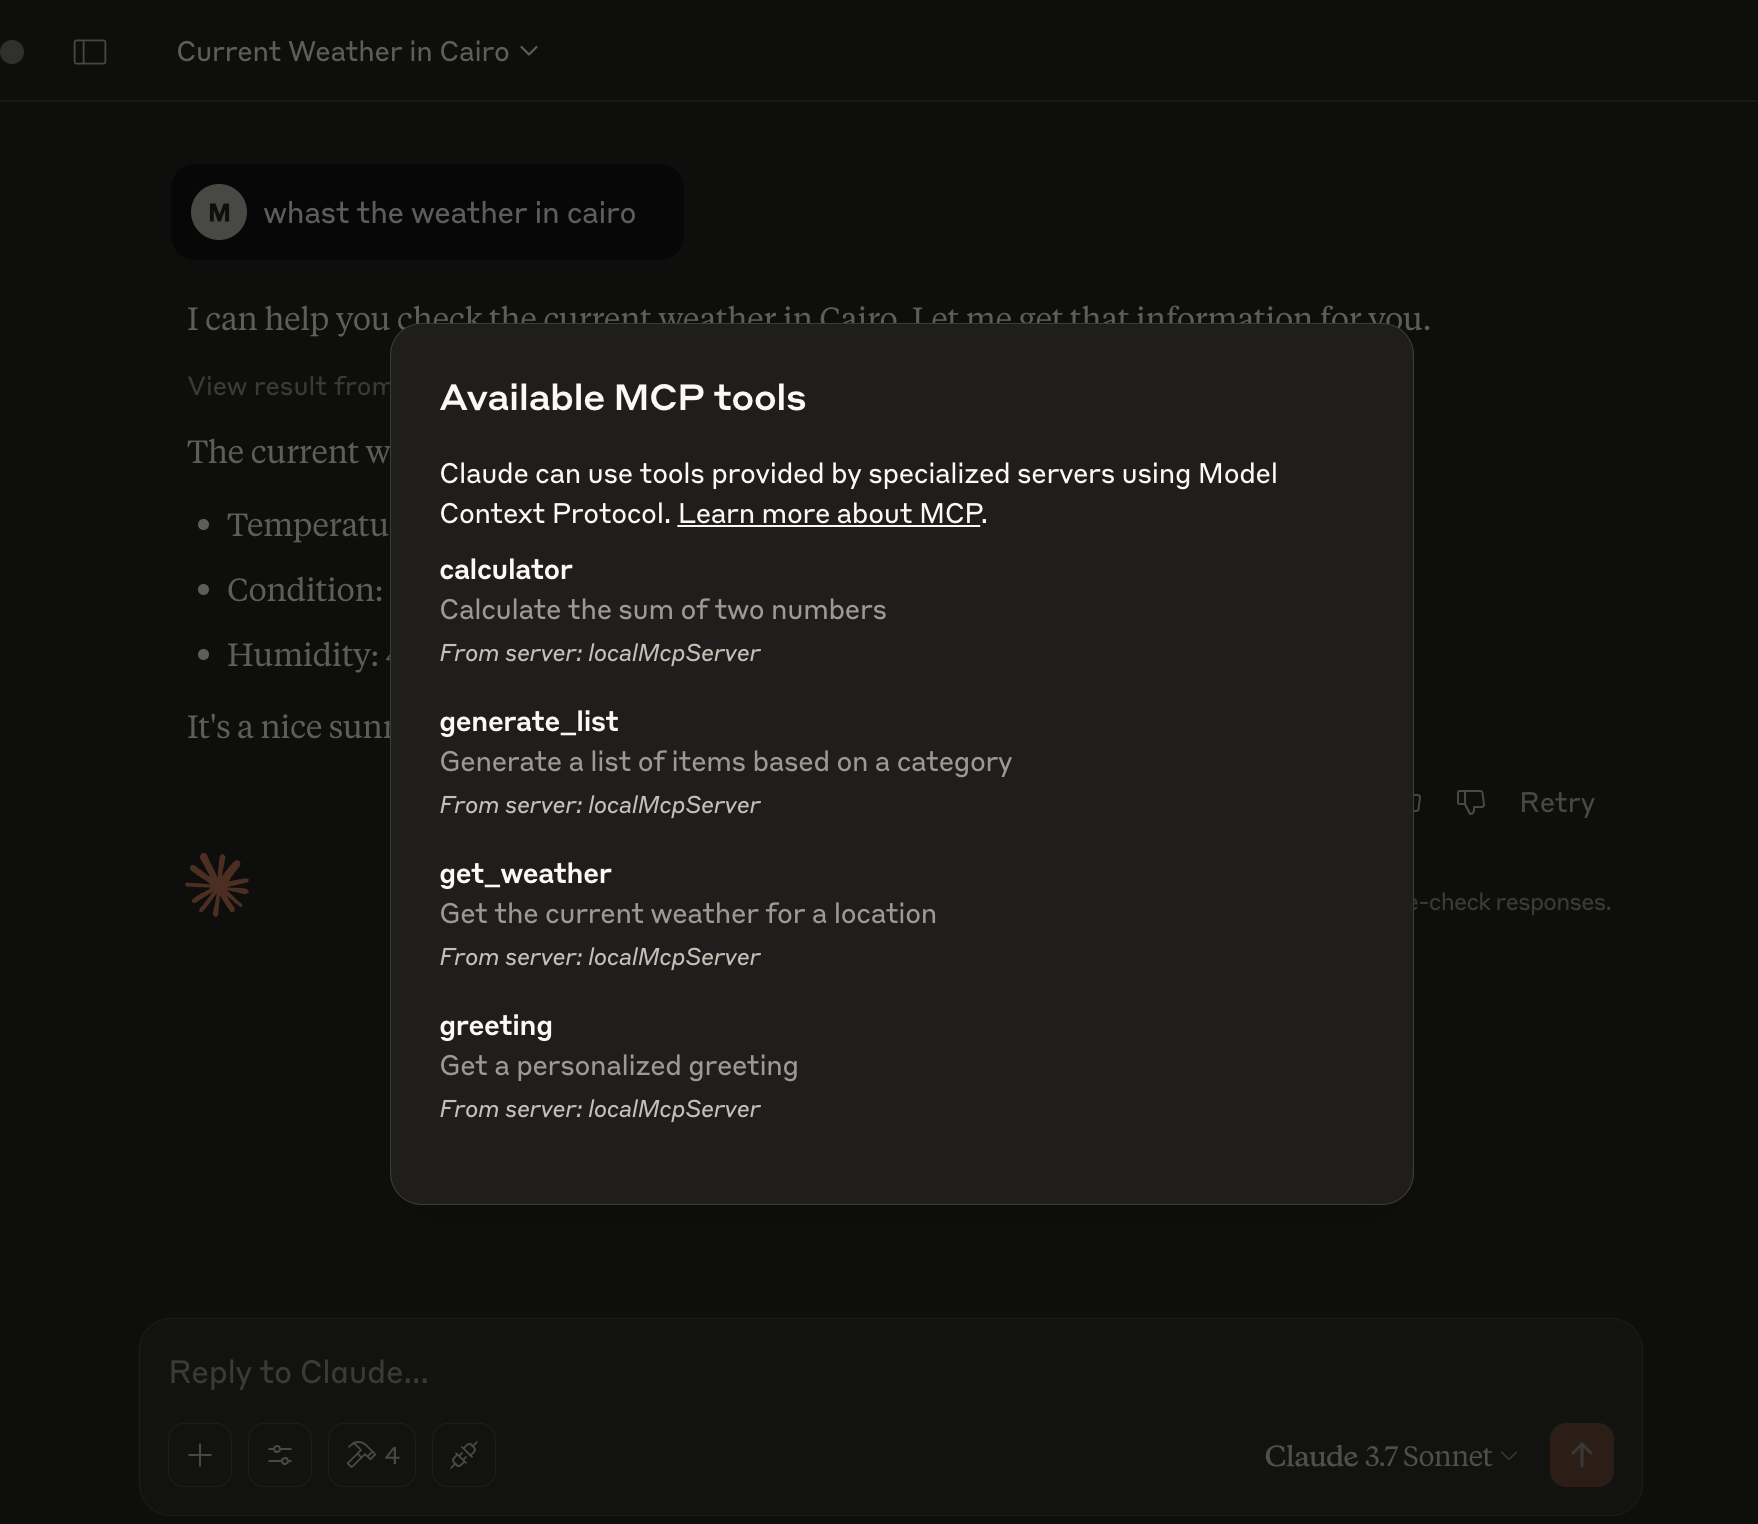Open Learn more about MCP link
Viewport: 1758px width, 1524px height.
point(830,513)
